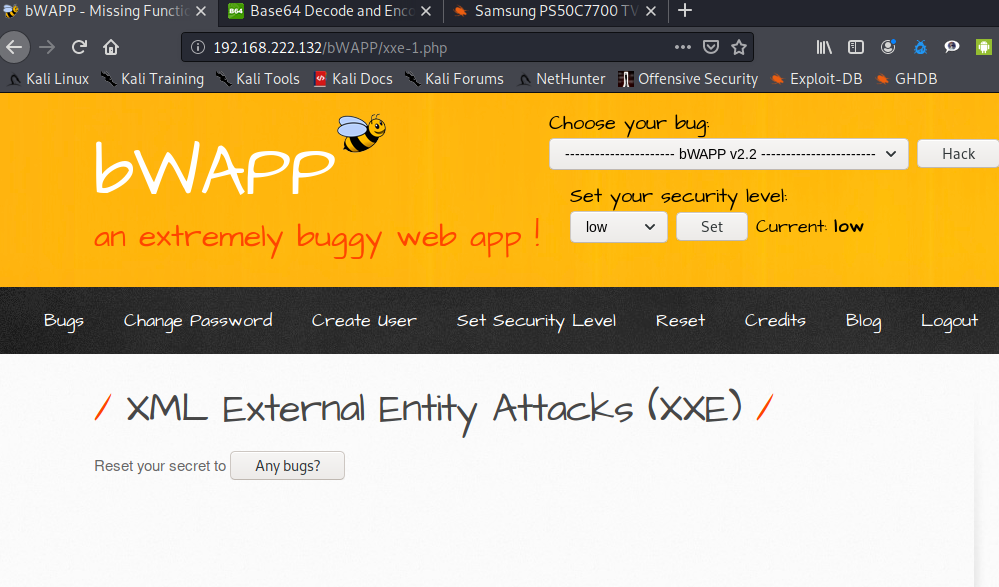Click the bWAPP logo text

[x=215, y=167]
